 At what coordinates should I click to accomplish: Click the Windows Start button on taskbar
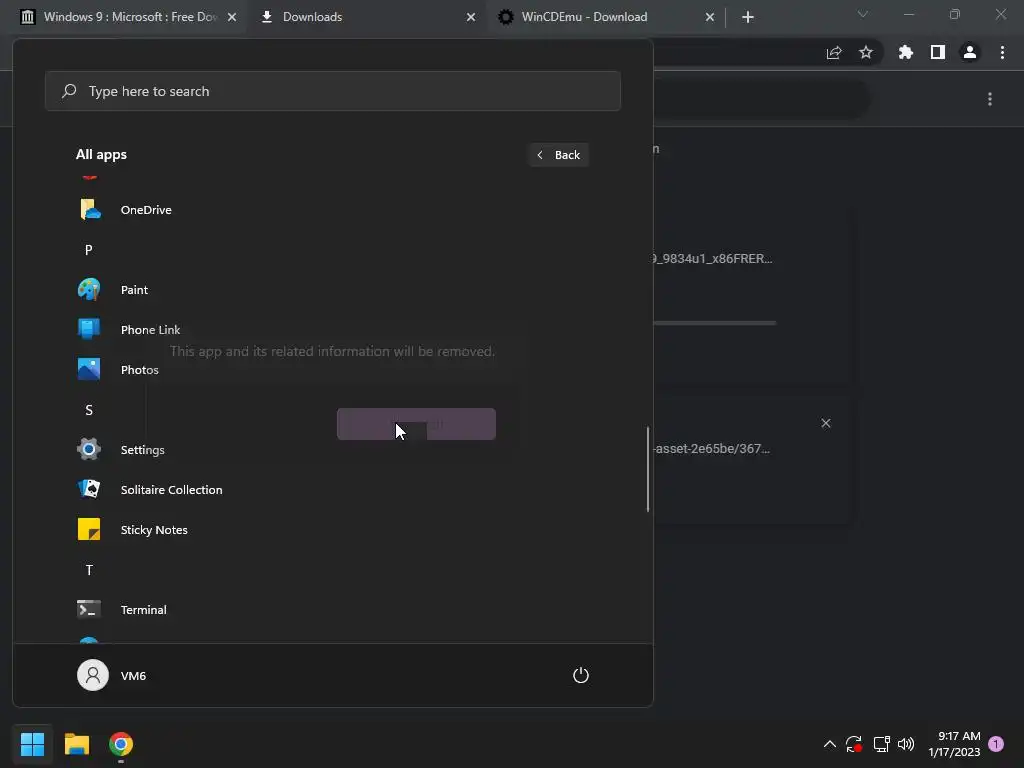click(x=32, y=744)
